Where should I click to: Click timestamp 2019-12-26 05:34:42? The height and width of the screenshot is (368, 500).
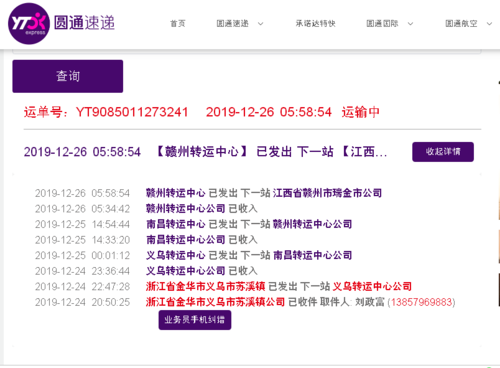point(82,209)
